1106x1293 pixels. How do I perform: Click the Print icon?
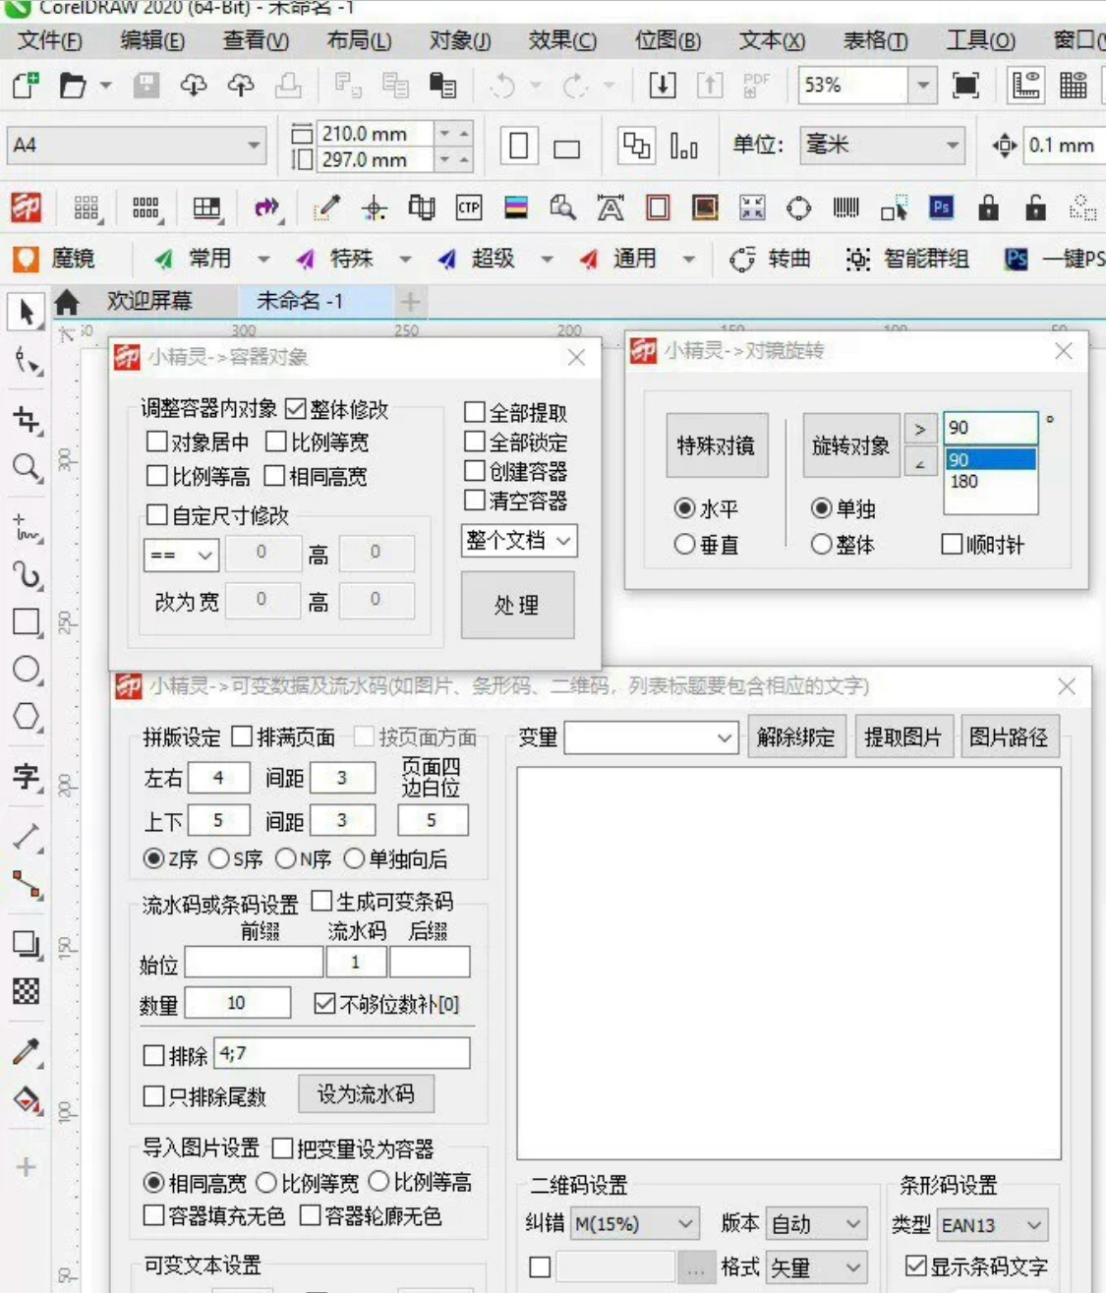click(x=289, y=86)
